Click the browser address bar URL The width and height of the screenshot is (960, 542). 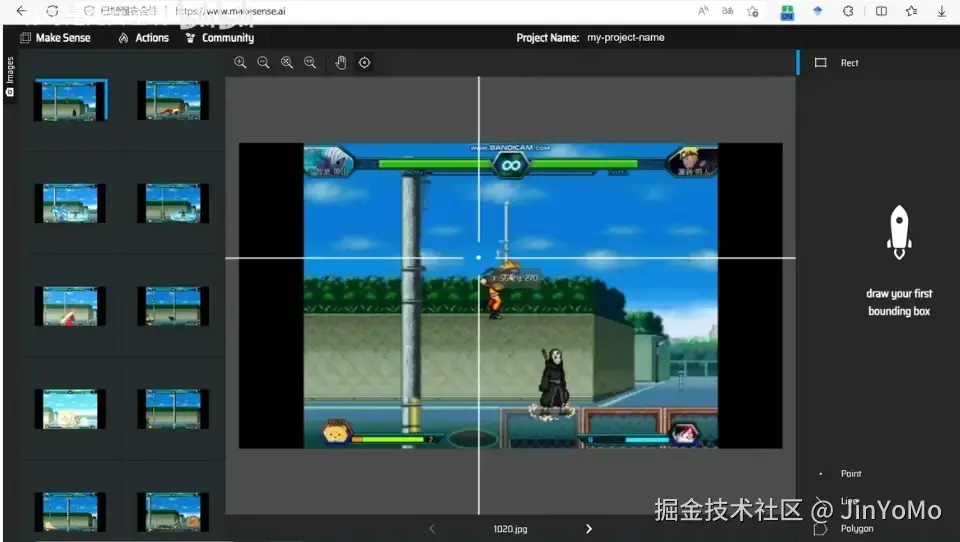231,10
